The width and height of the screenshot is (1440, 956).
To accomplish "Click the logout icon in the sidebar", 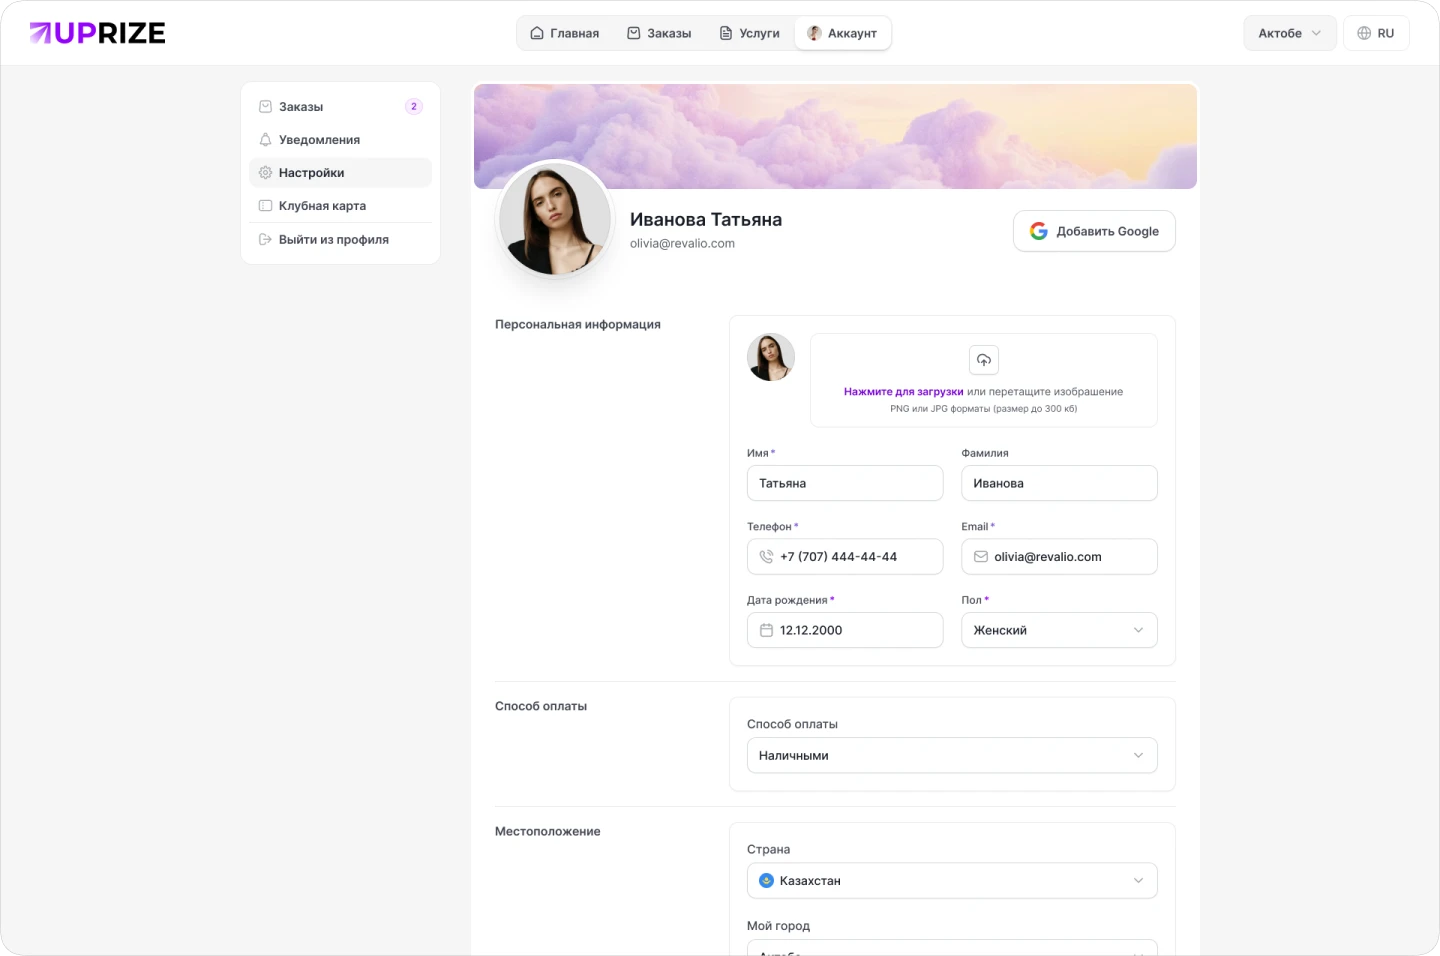I will [x=265, y=239].
